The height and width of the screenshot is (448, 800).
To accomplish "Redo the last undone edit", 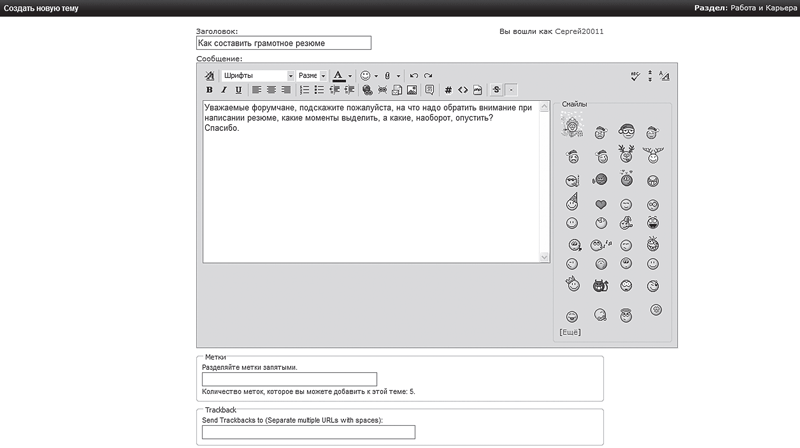I will 428,76.
